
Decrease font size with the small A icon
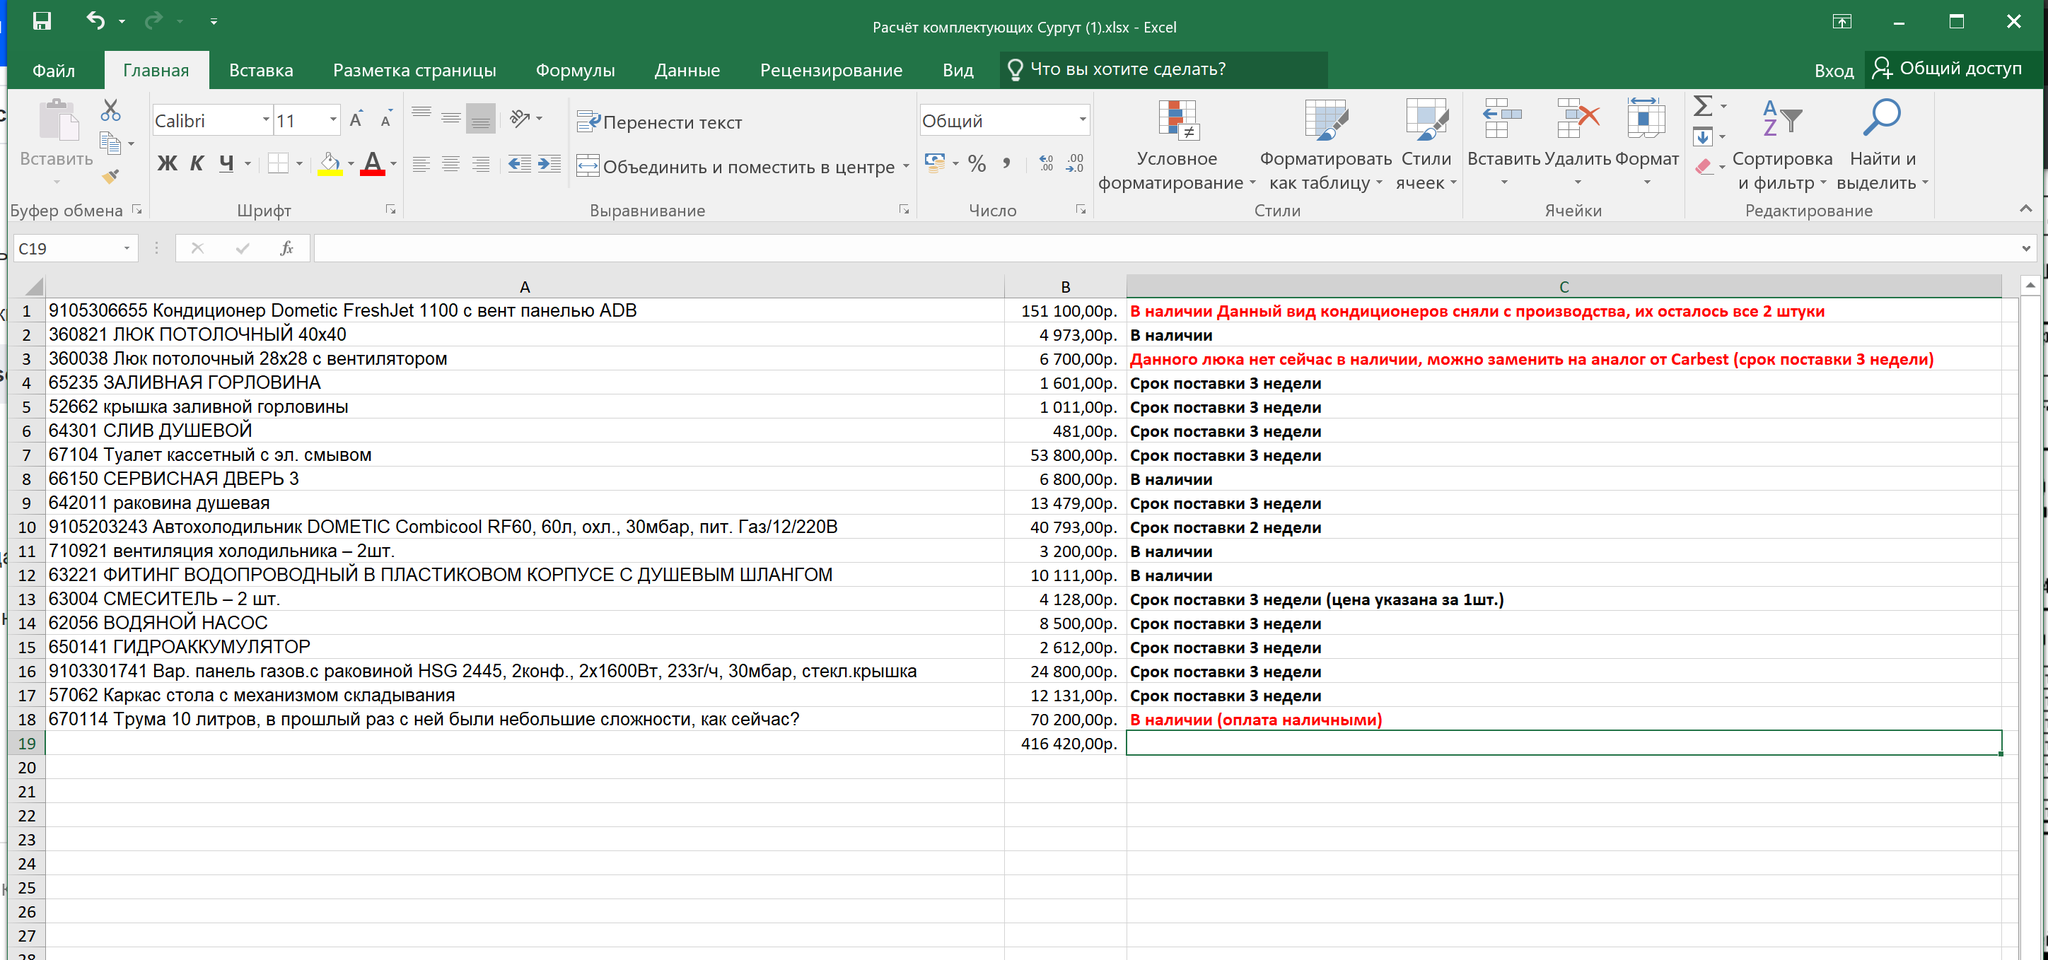(x=386, y=120)
